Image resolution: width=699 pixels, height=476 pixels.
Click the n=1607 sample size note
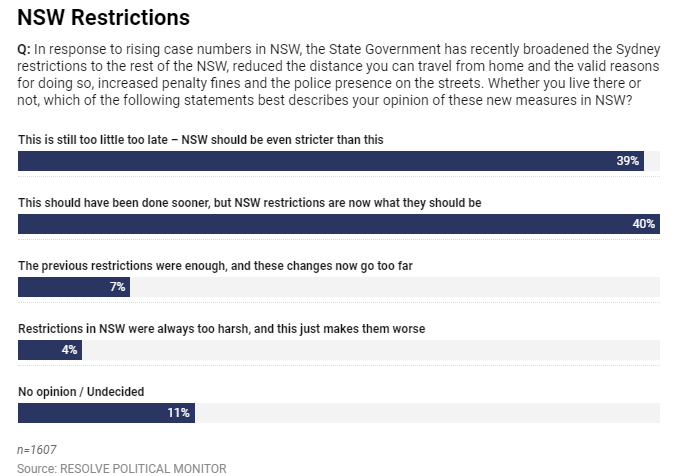tap(37, 450)
